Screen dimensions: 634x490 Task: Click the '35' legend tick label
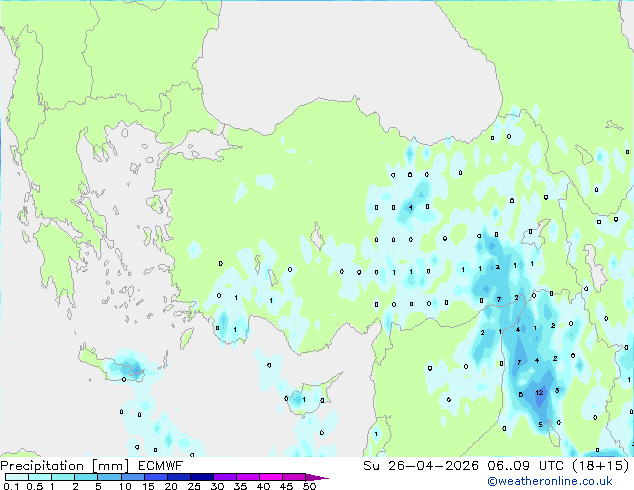tap(240, 486)
